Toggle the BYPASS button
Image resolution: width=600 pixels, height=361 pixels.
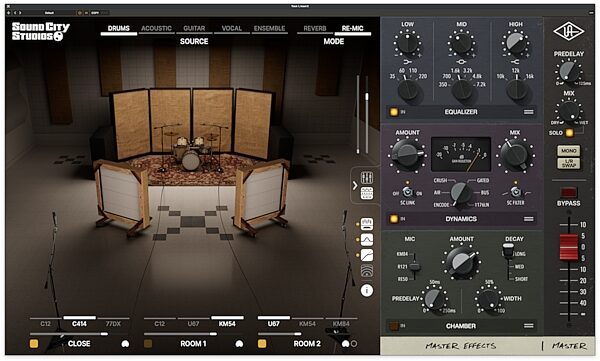coord(568,193)
